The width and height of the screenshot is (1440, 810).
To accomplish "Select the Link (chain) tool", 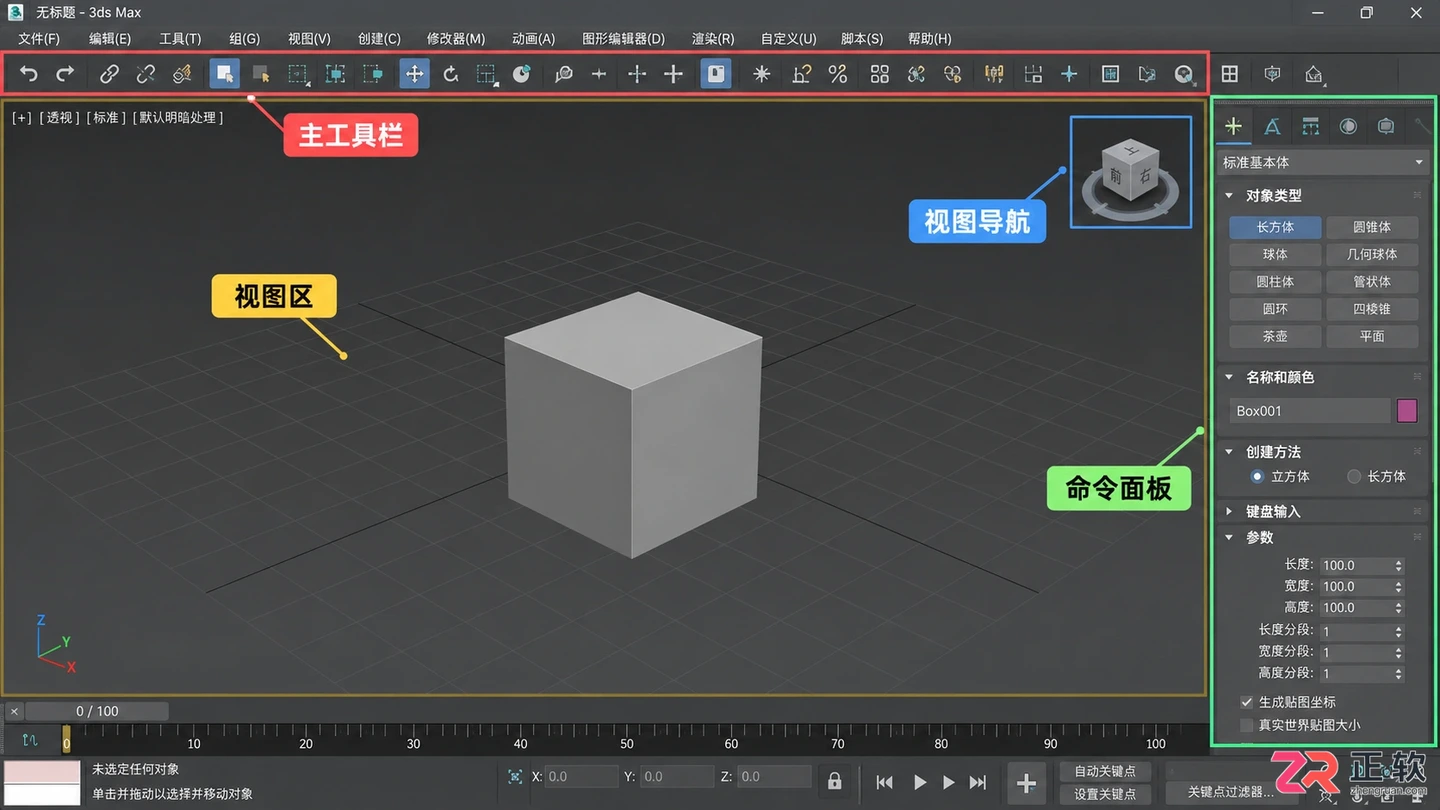I will point(109,74).
